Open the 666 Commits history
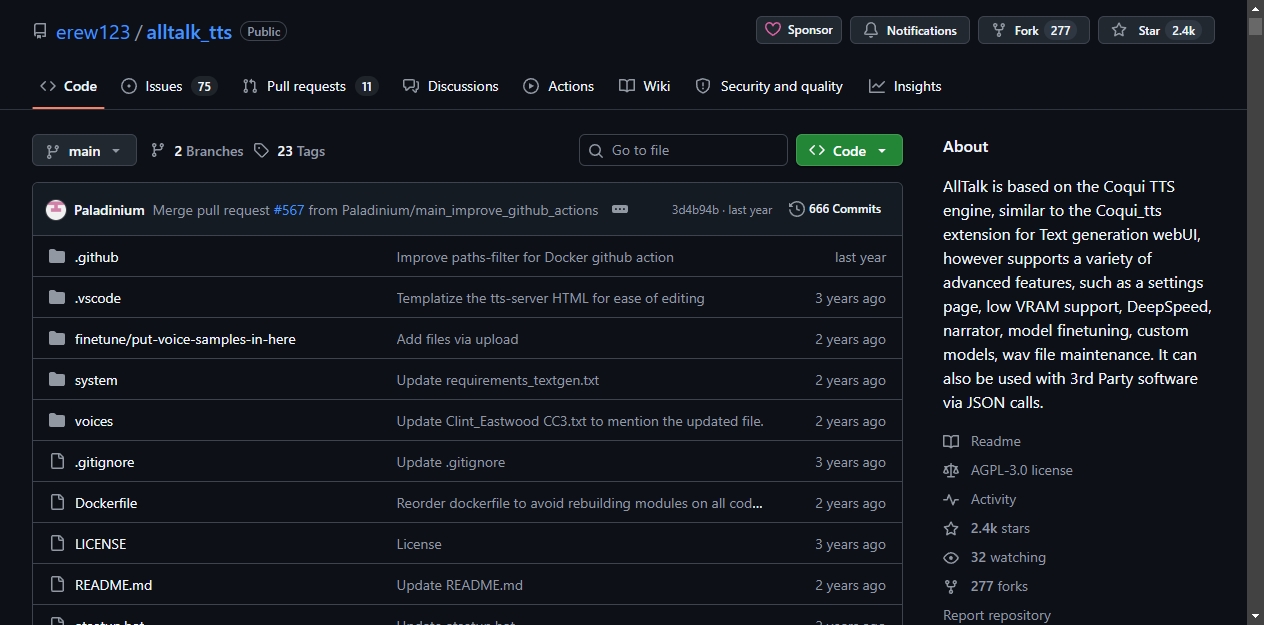1264x625 pixels. [x=835, y=209]
